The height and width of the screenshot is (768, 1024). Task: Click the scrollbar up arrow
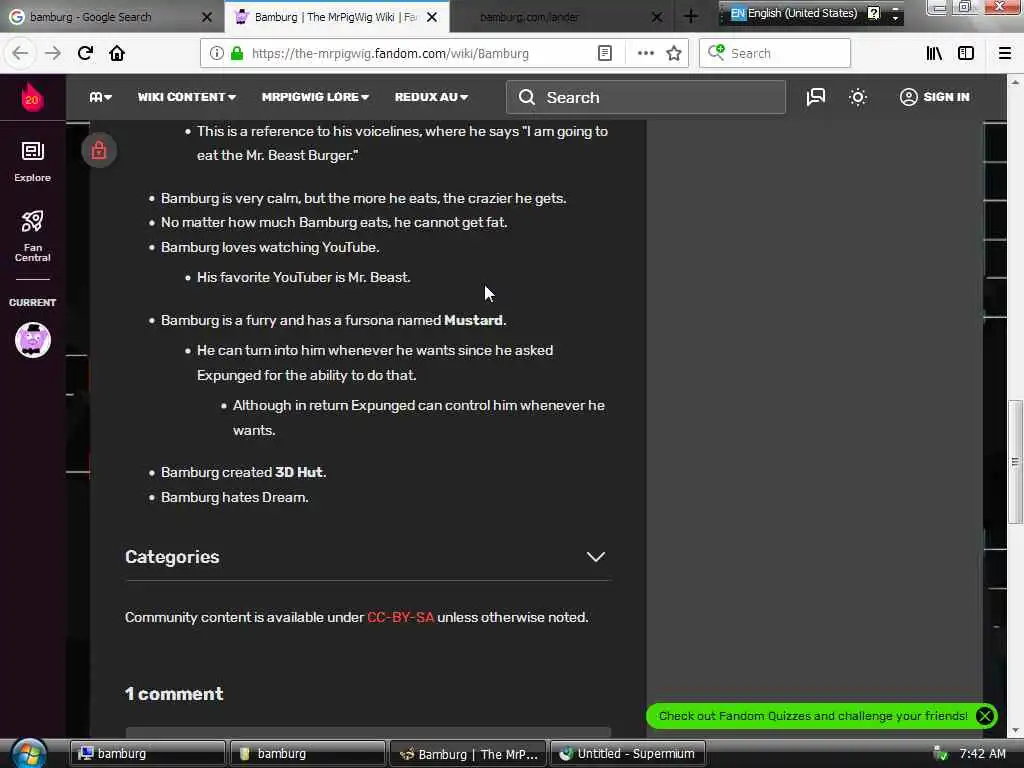[x=1015, y=82]
